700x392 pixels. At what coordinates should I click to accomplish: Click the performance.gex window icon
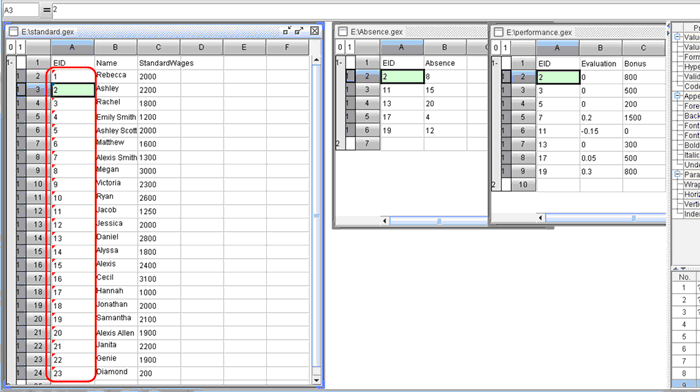coord(498,32)
